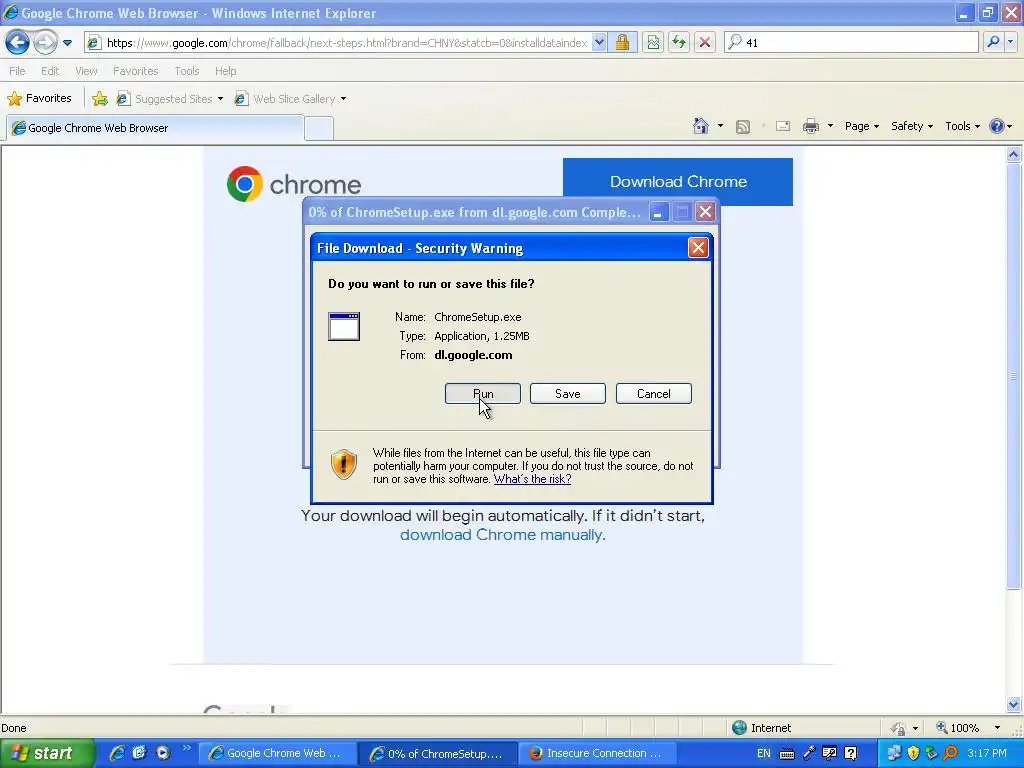Click the download Chrome manually link
The height and width of the screenshot is (768, 1024).
[x=501, y=535]
